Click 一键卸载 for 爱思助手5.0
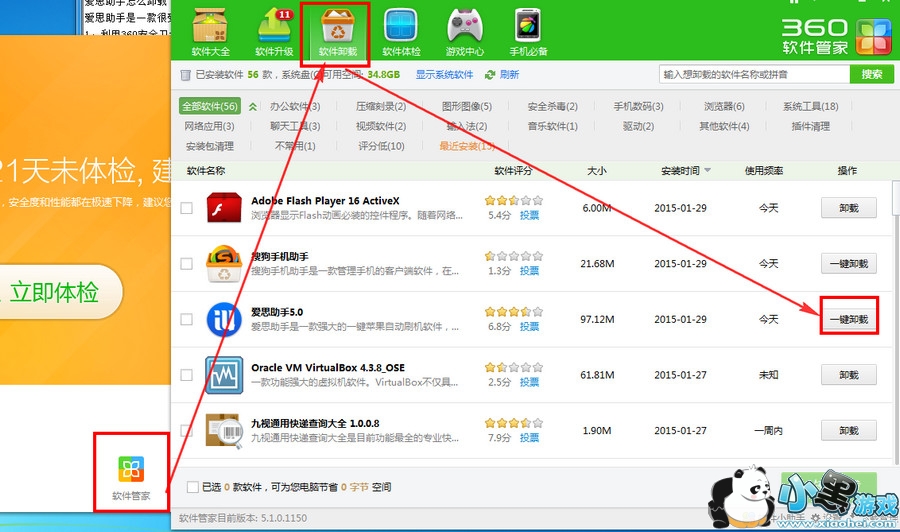Viewport: 900px width, 532px height. click(x=849, y=319)
